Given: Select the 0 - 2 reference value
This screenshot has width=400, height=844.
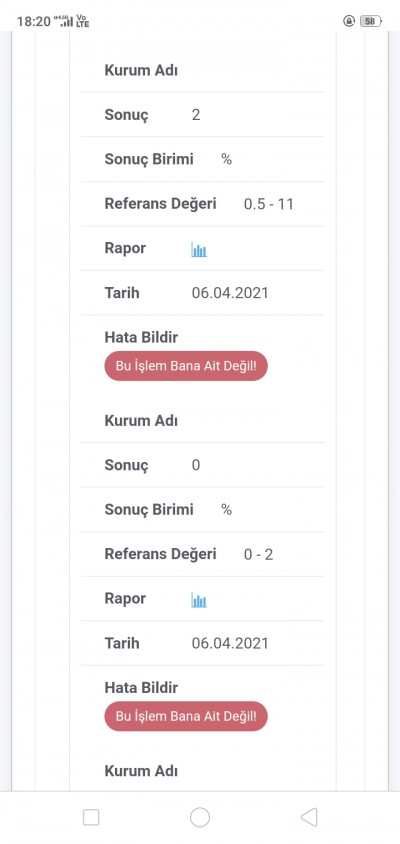Looking at the screenshot, I should tap(258, 554).
